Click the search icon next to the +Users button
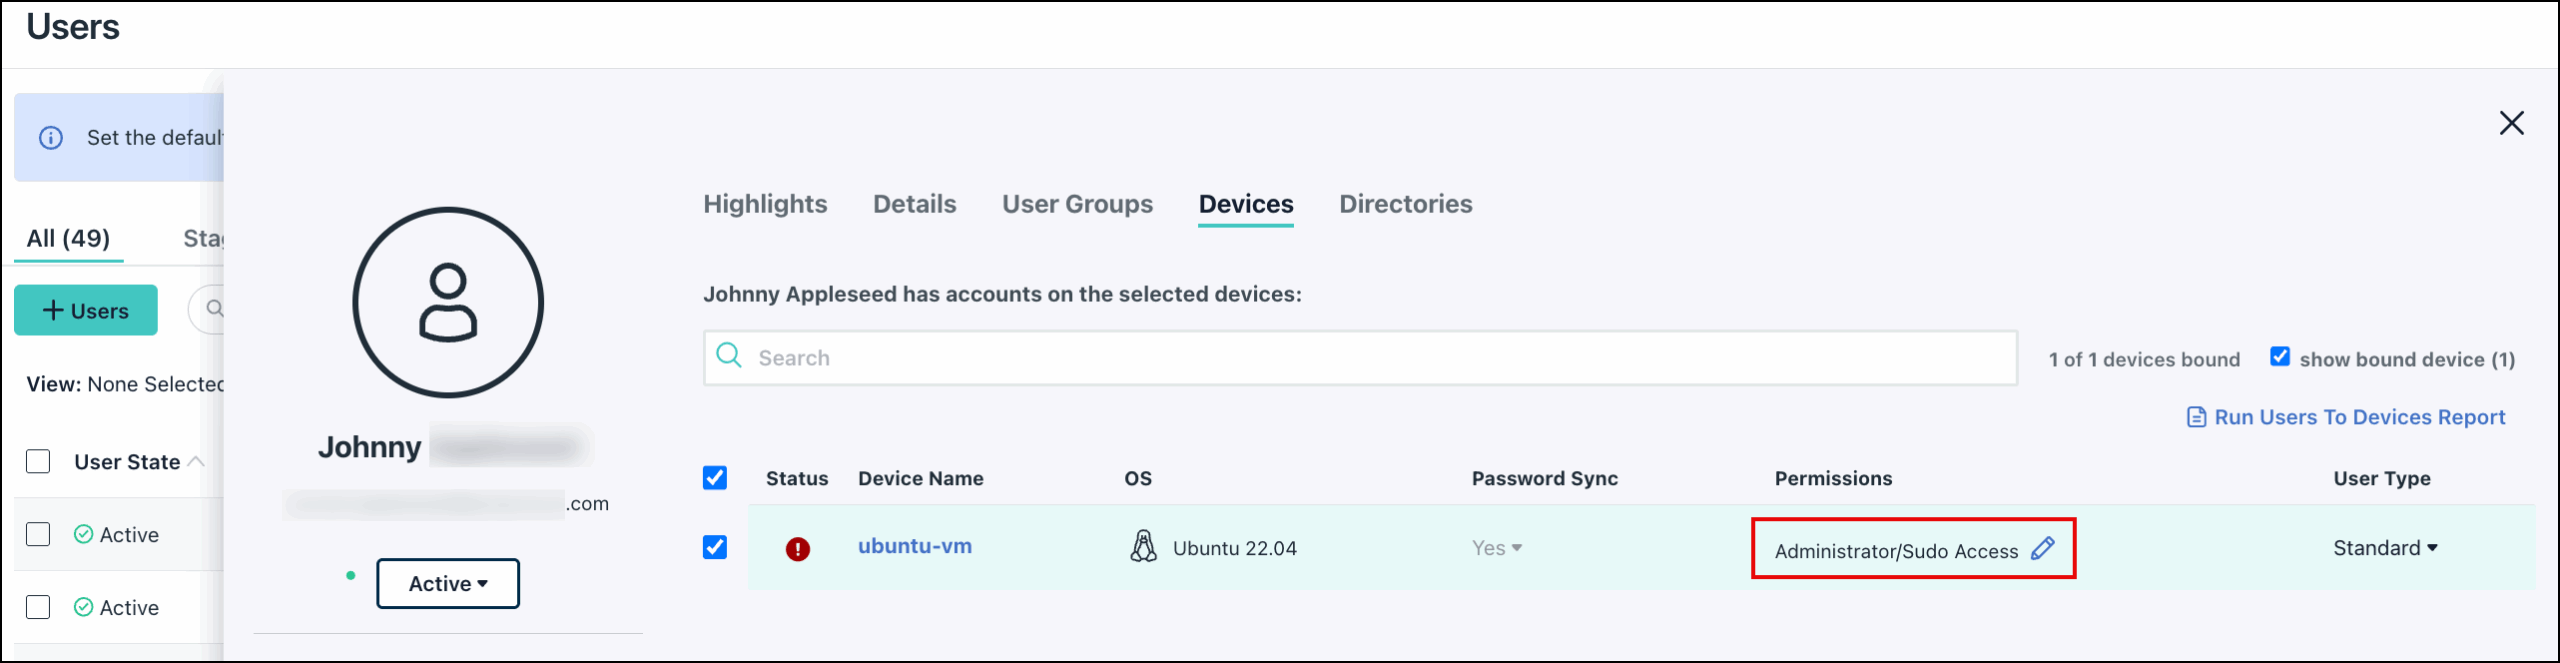 click(214, 308)
